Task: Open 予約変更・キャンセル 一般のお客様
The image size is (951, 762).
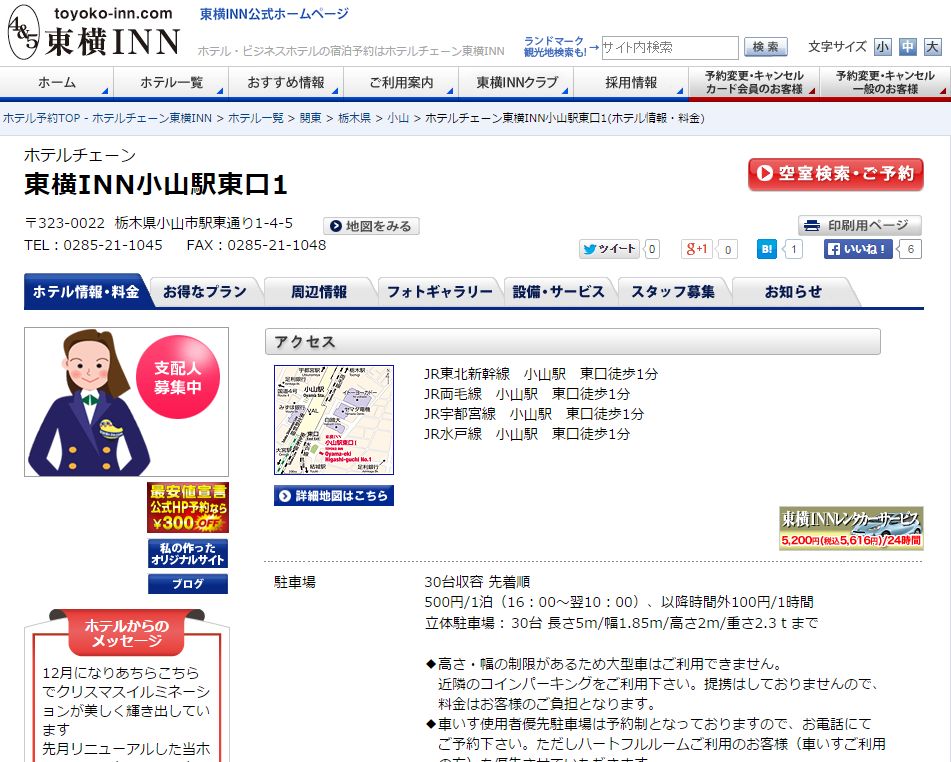Action: 885,83
